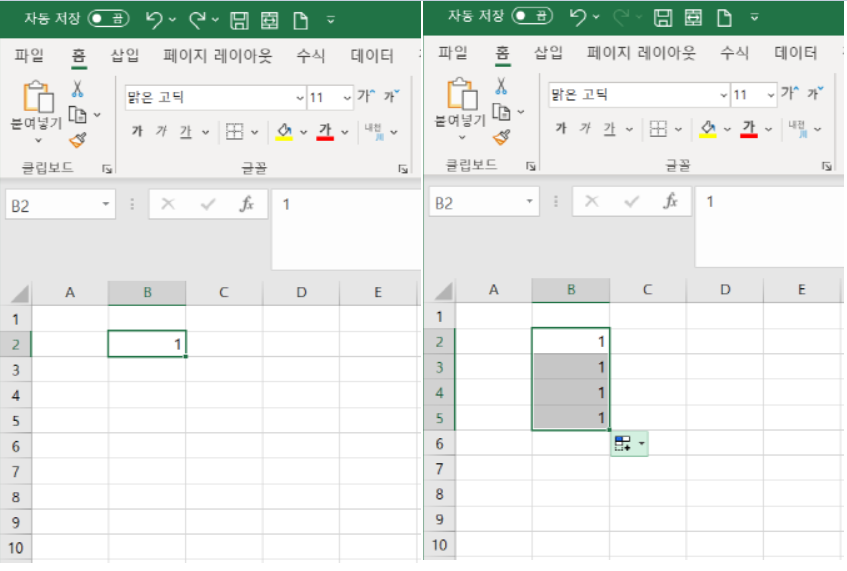Open Auto Fill Options button below B5
847x571 pixels.
click(x=629, y=444)
